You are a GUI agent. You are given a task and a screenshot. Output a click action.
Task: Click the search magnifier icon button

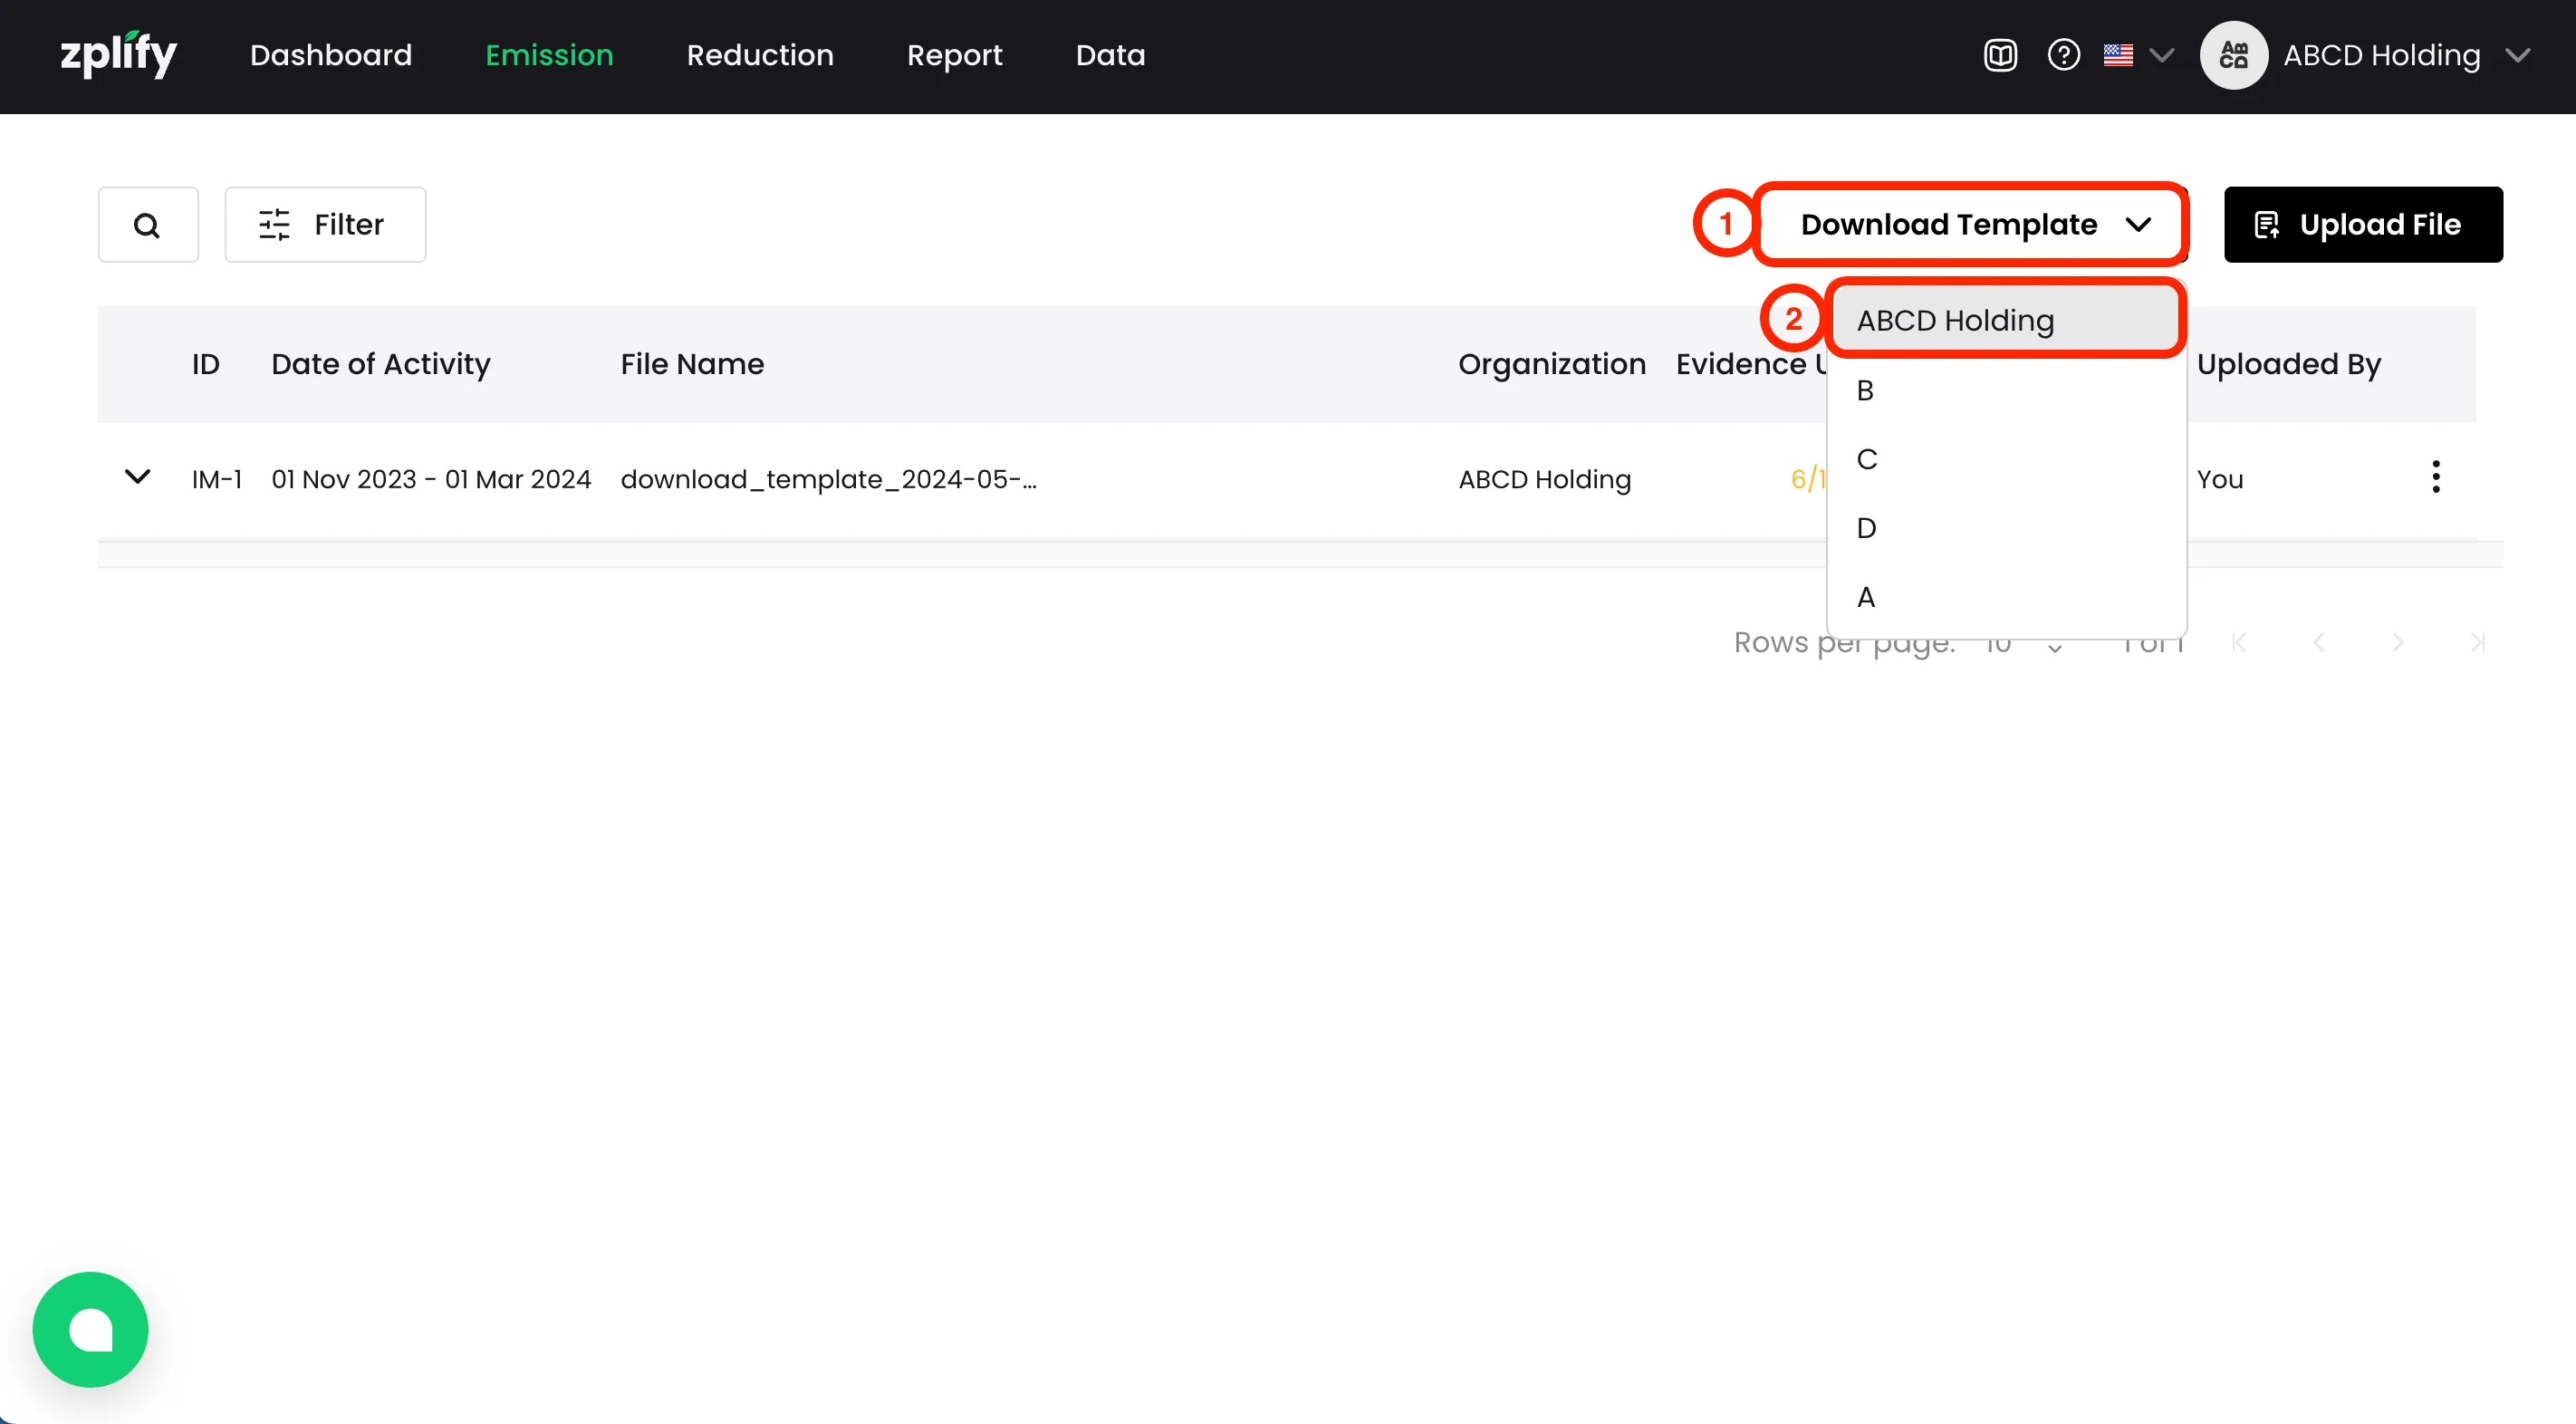147,225
